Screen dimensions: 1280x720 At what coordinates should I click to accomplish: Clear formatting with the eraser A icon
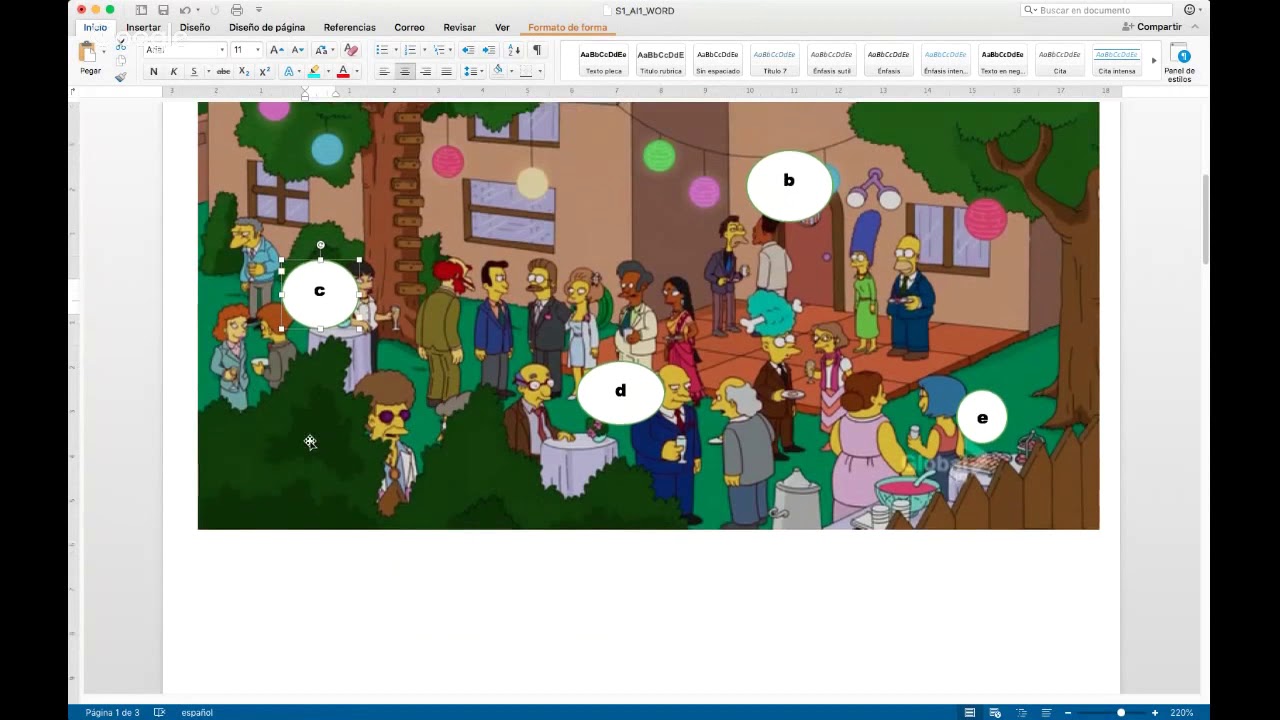pos(351,50)
